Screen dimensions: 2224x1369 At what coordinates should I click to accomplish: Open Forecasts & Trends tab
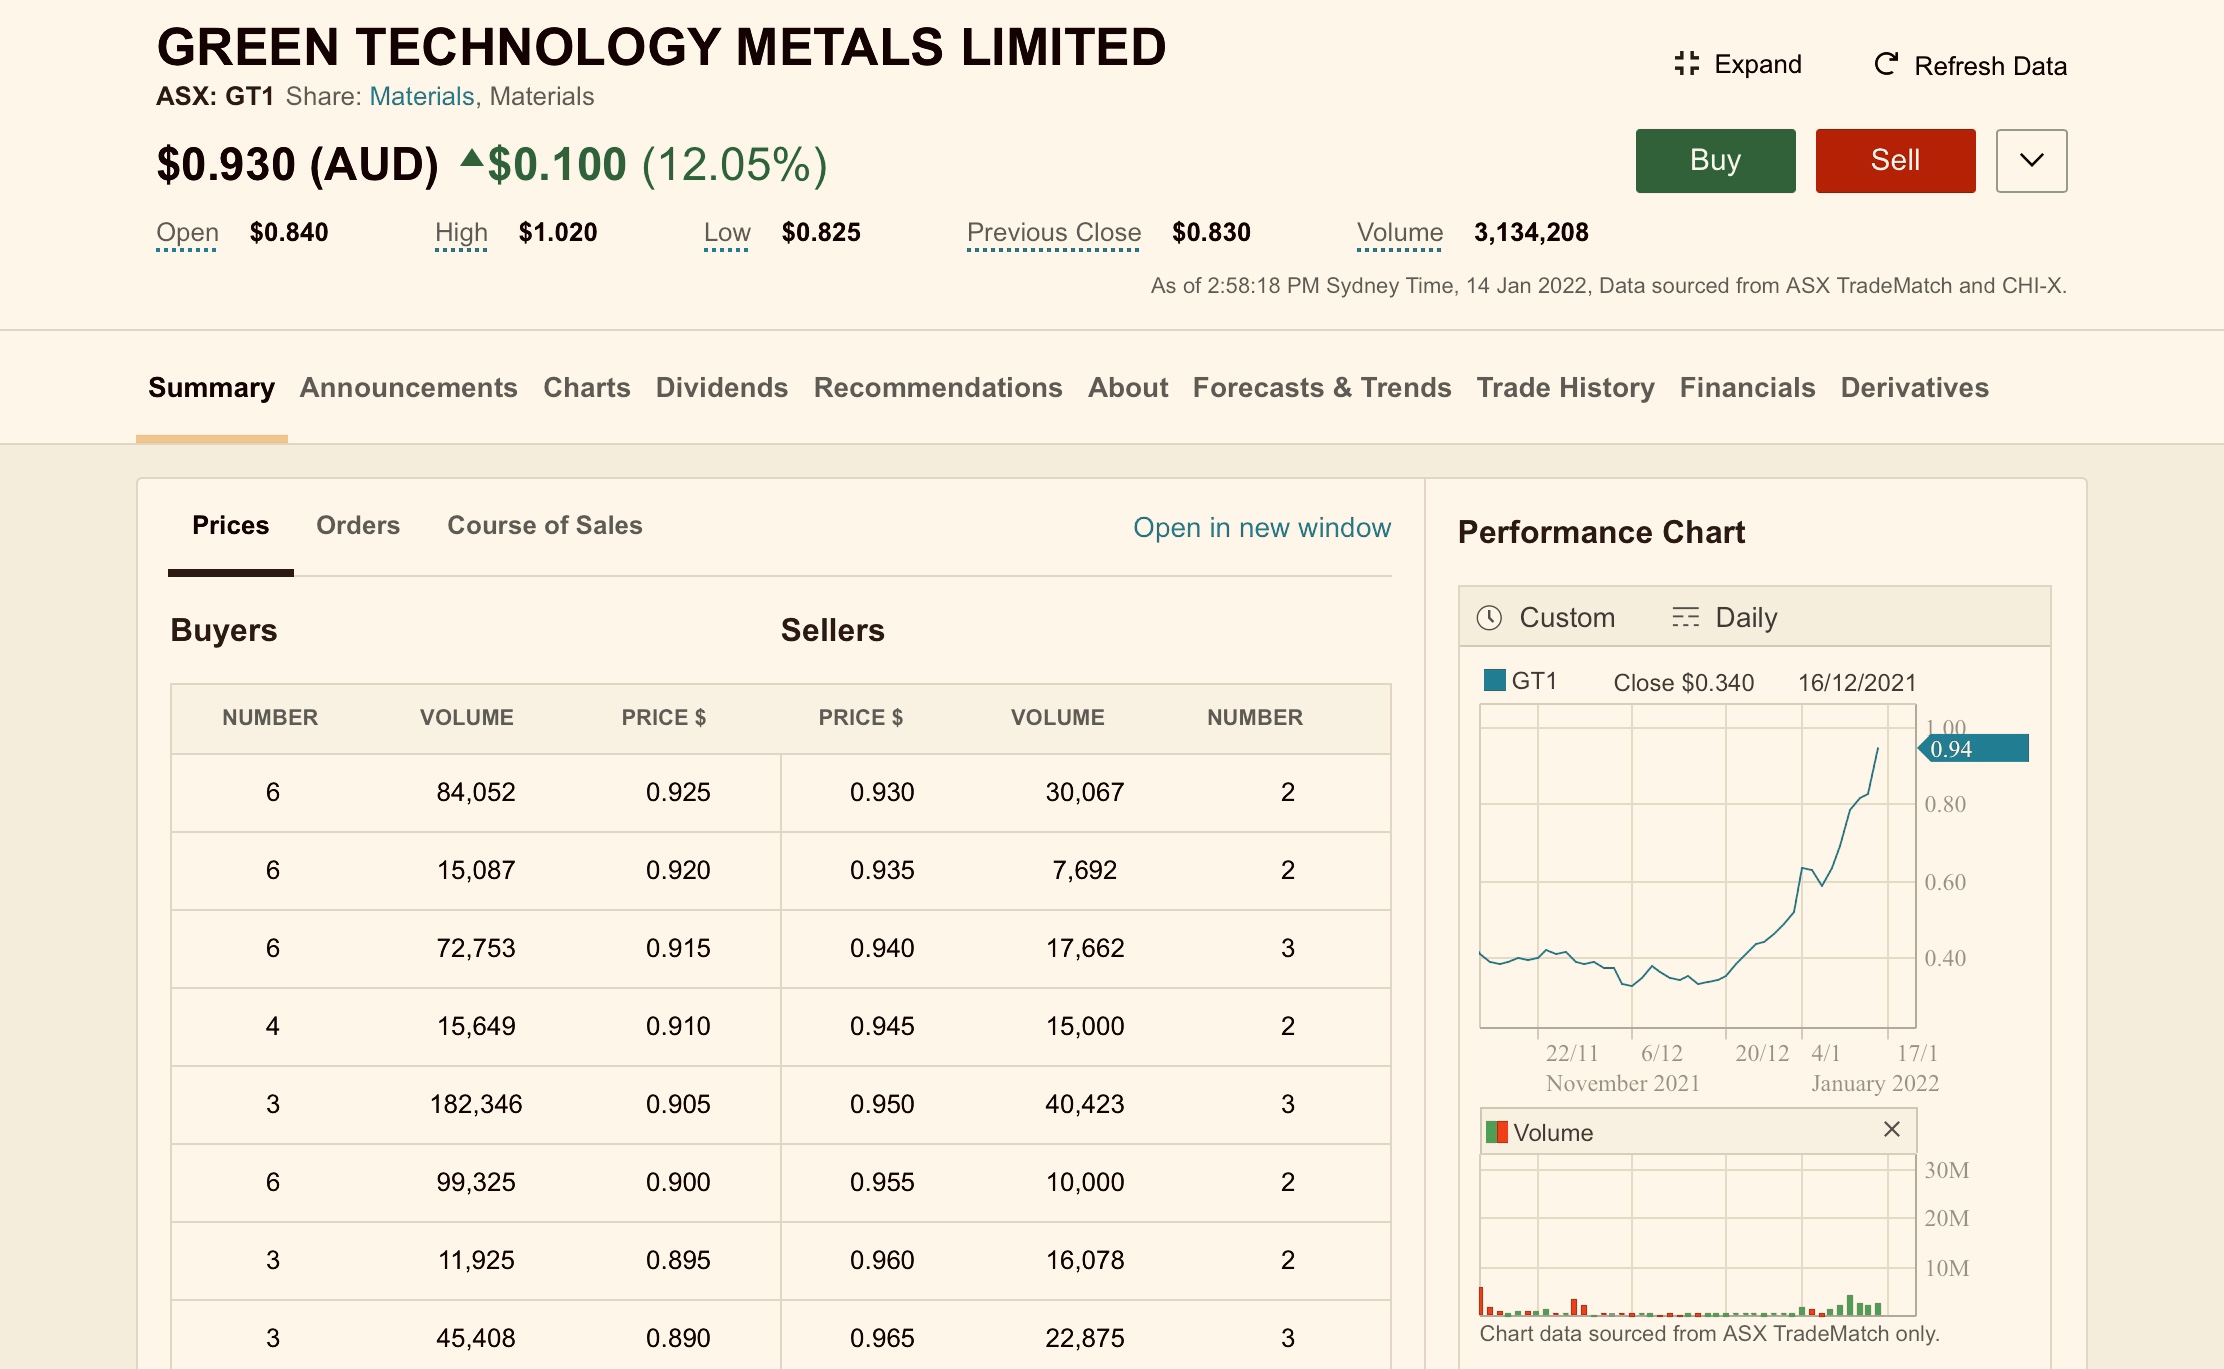coord(1322,388)
